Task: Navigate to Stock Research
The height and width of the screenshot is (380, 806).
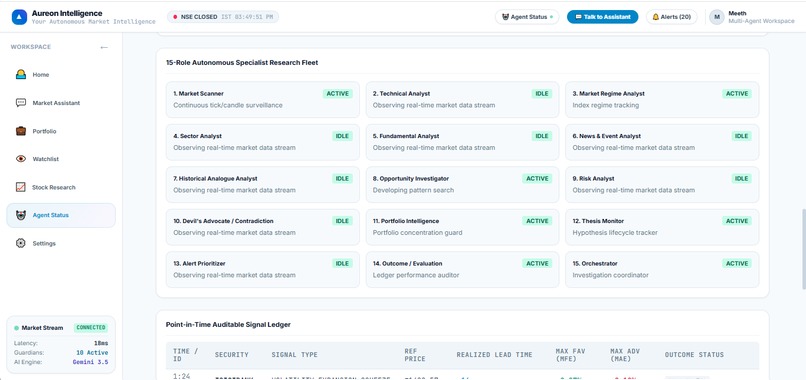Action: [x=61, y=187]
